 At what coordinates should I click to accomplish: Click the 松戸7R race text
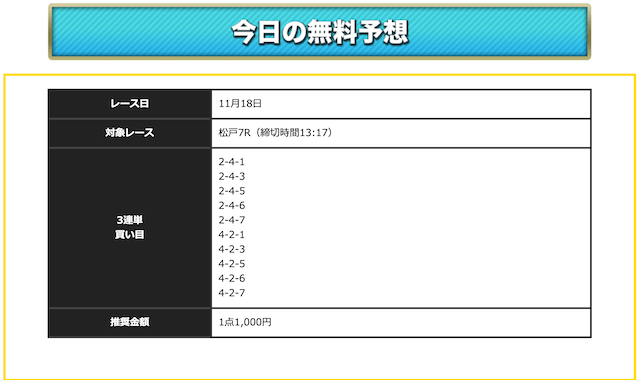pyautogui.click(x=234, y=133)
